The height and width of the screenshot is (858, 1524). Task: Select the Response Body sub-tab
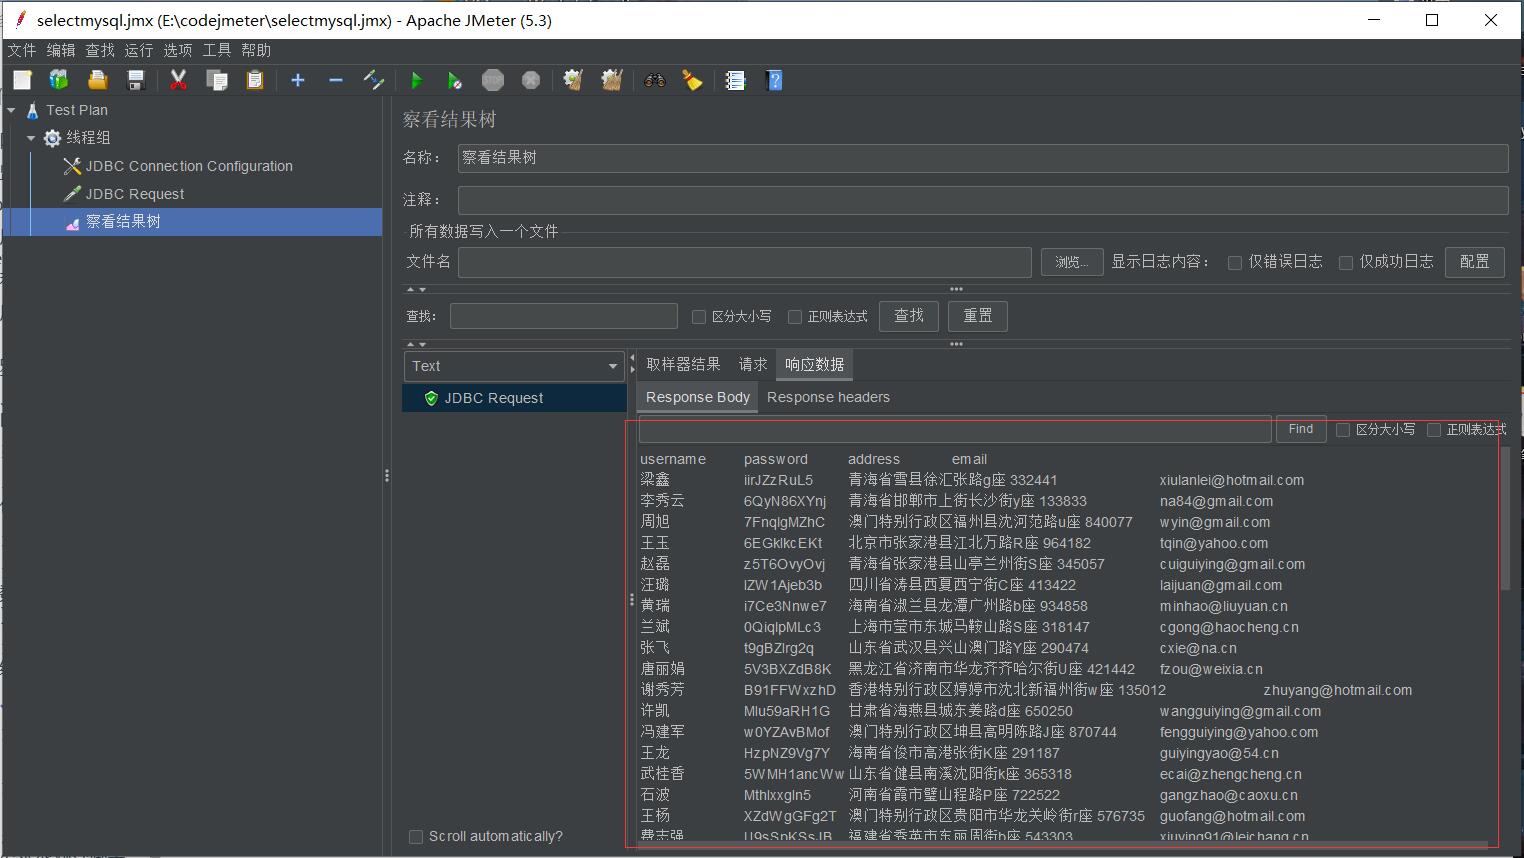pos(698,397)
